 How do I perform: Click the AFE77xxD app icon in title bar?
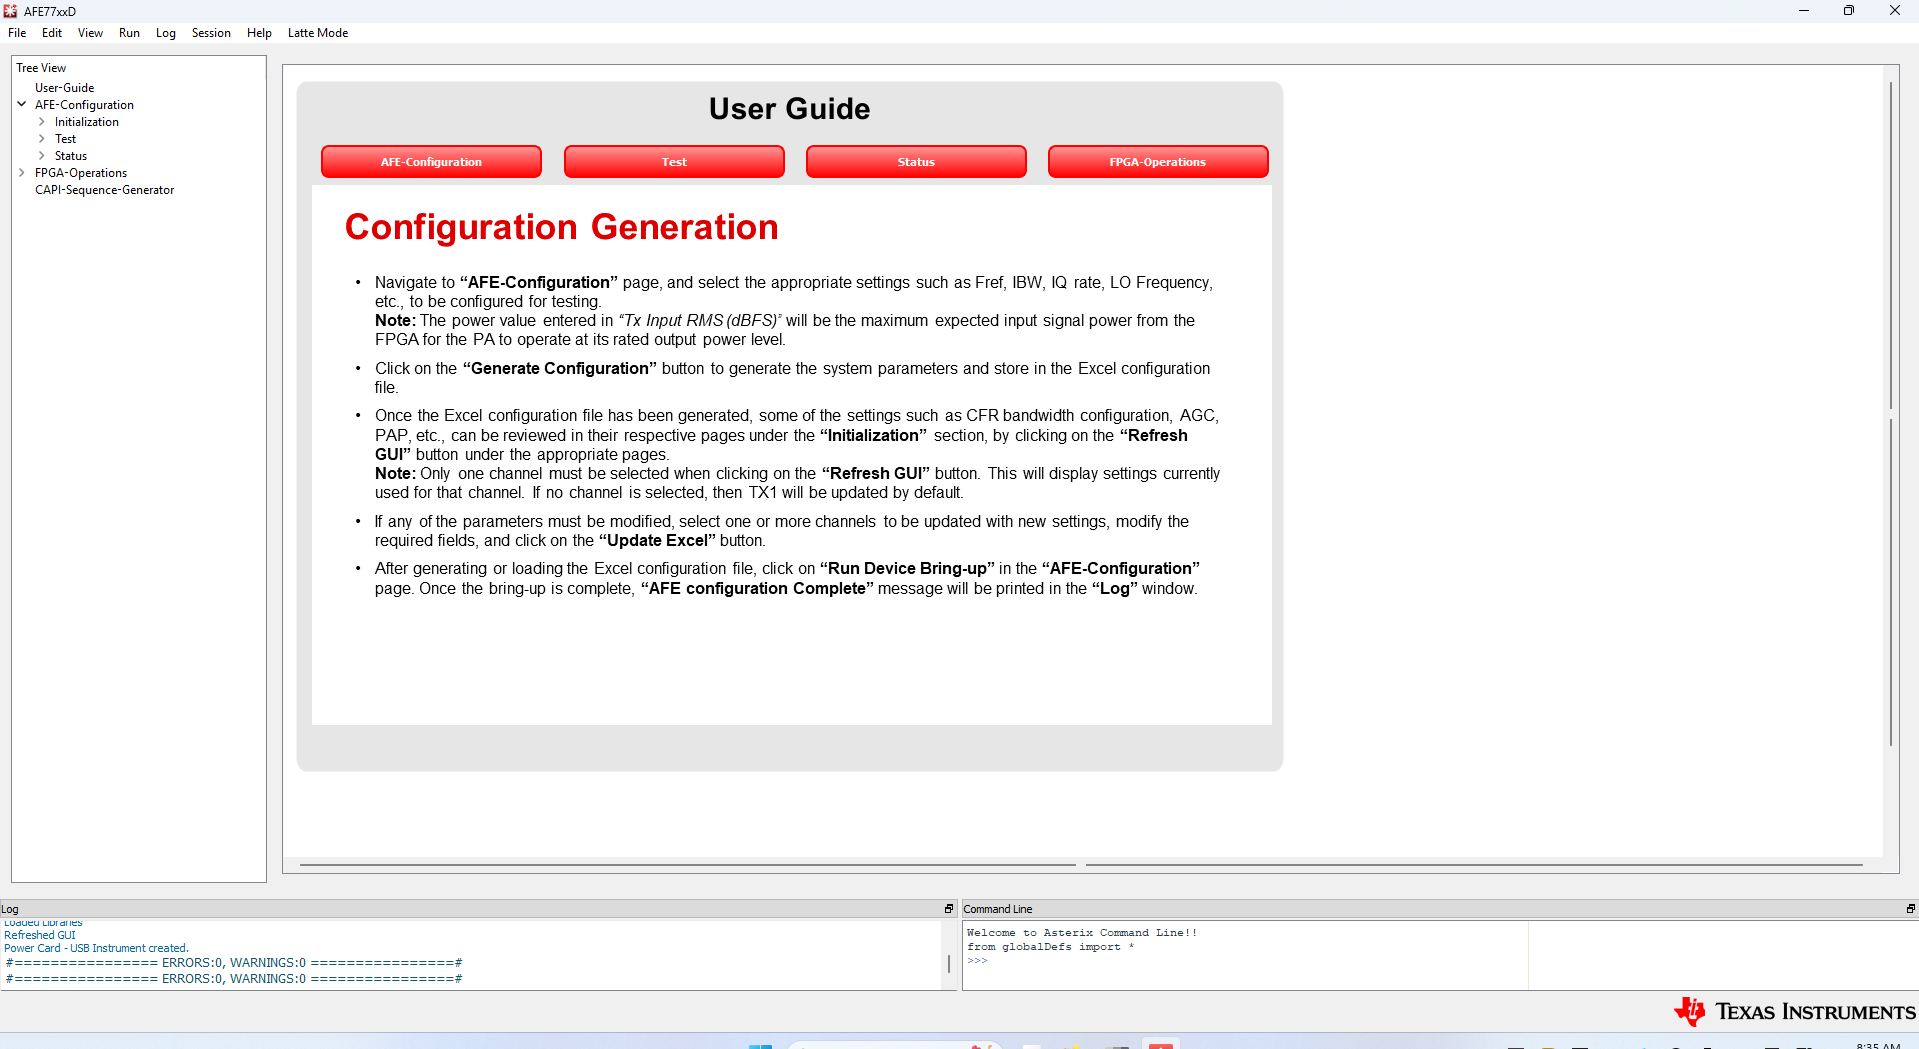11,11
